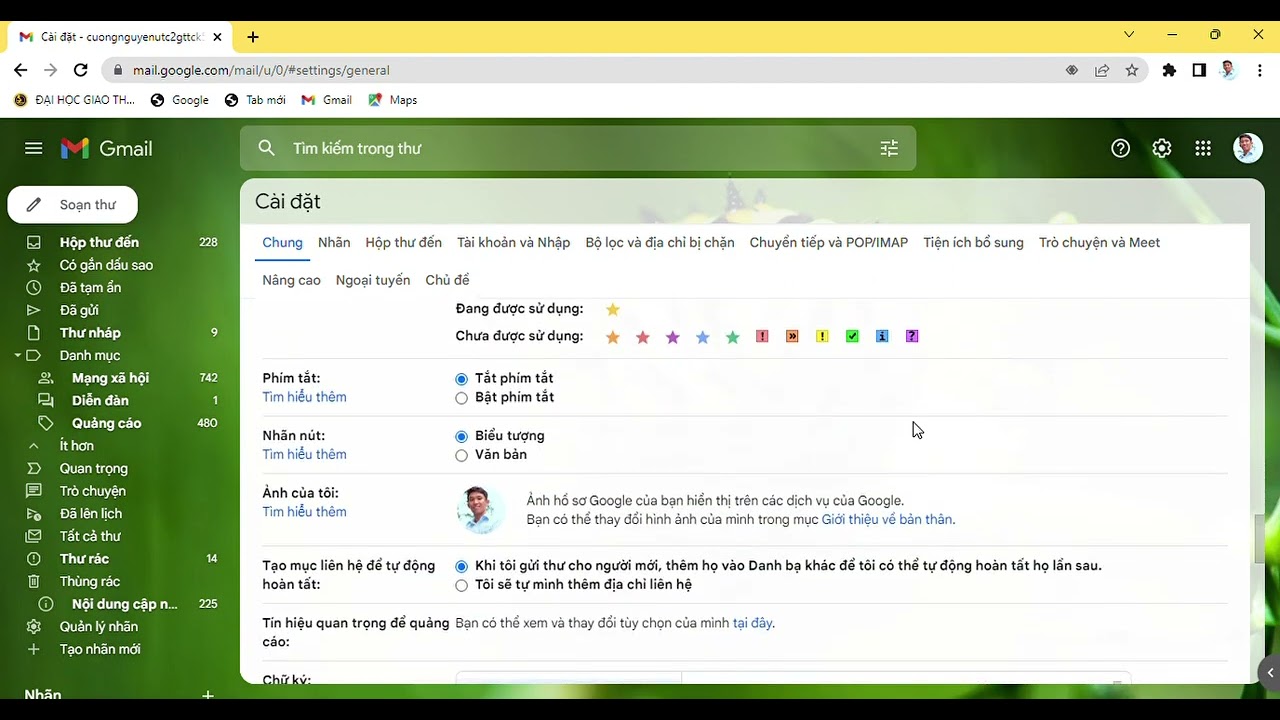
Task: Add a new label plus icon
Action: tap(208, 695)
